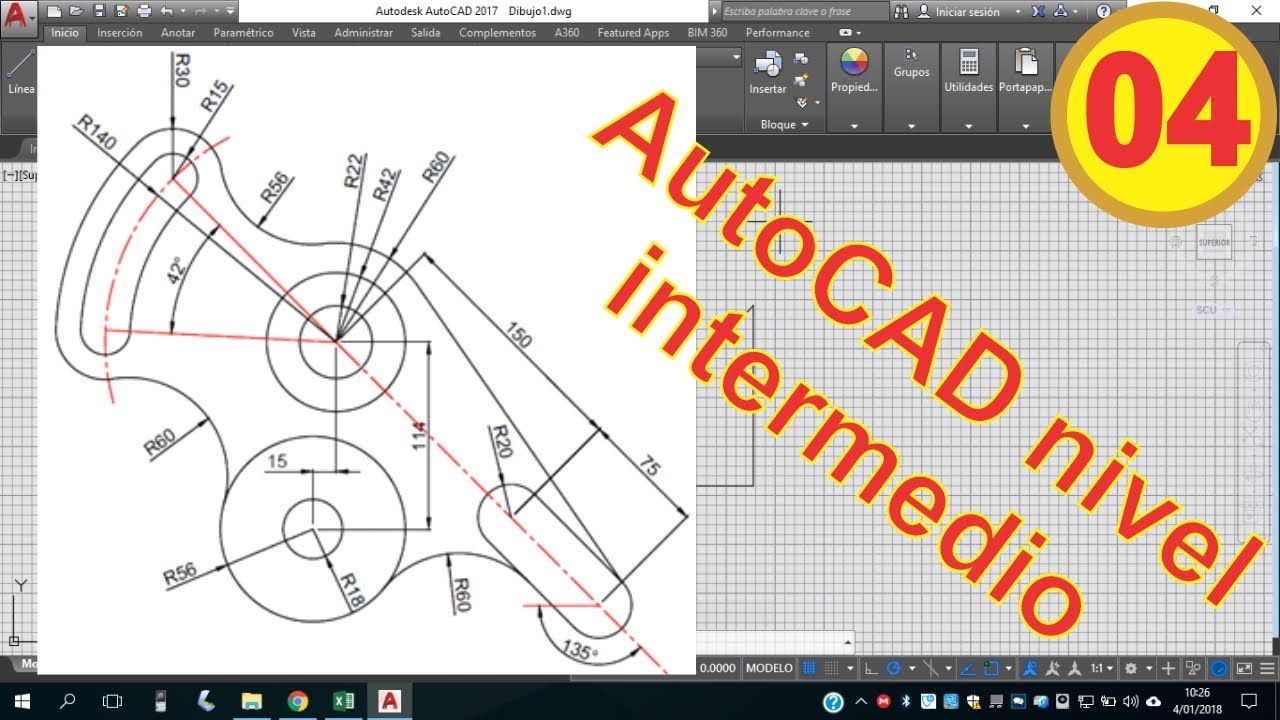Click the Plot printer icon
This screenshot has height=720, width=1280.
(x=143, y=12)
